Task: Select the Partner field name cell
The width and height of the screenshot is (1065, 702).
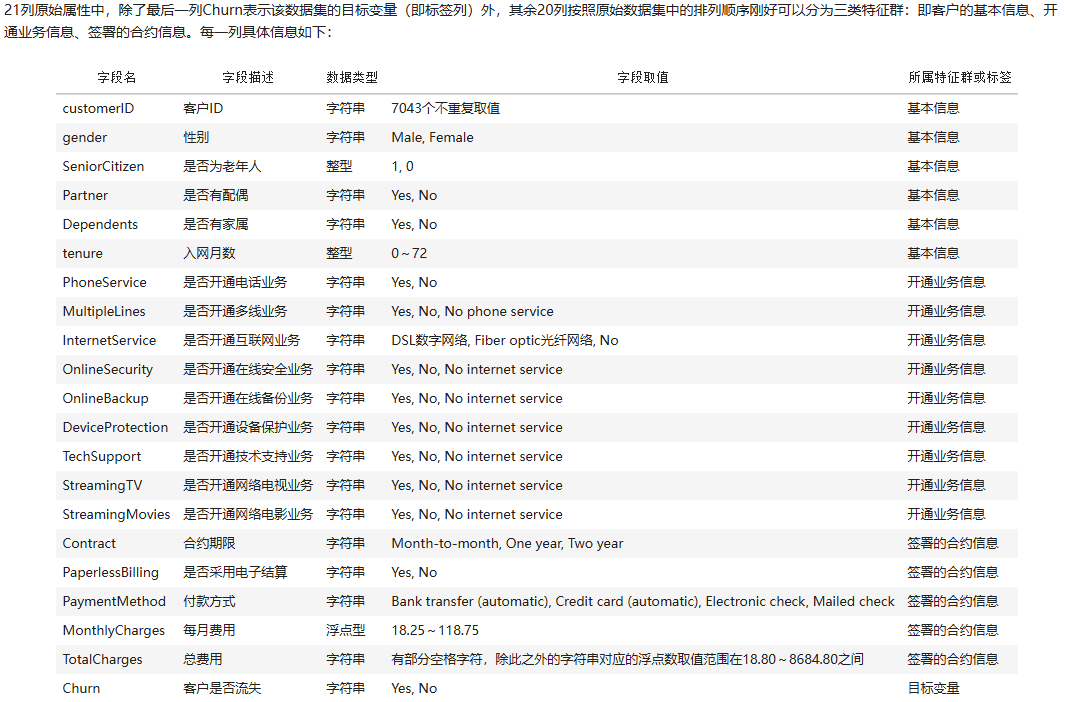Action: coord(85,196)
